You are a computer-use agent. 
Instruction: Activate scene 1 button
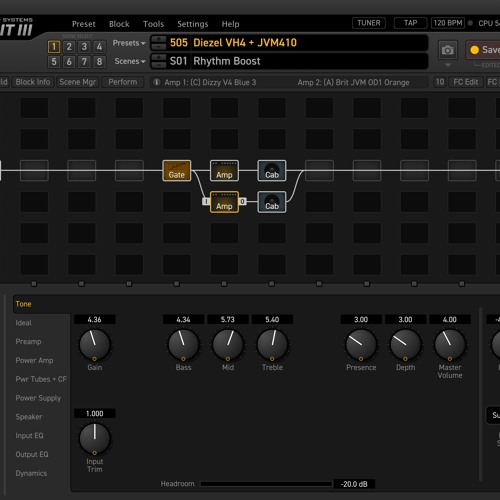pos(54,47)
